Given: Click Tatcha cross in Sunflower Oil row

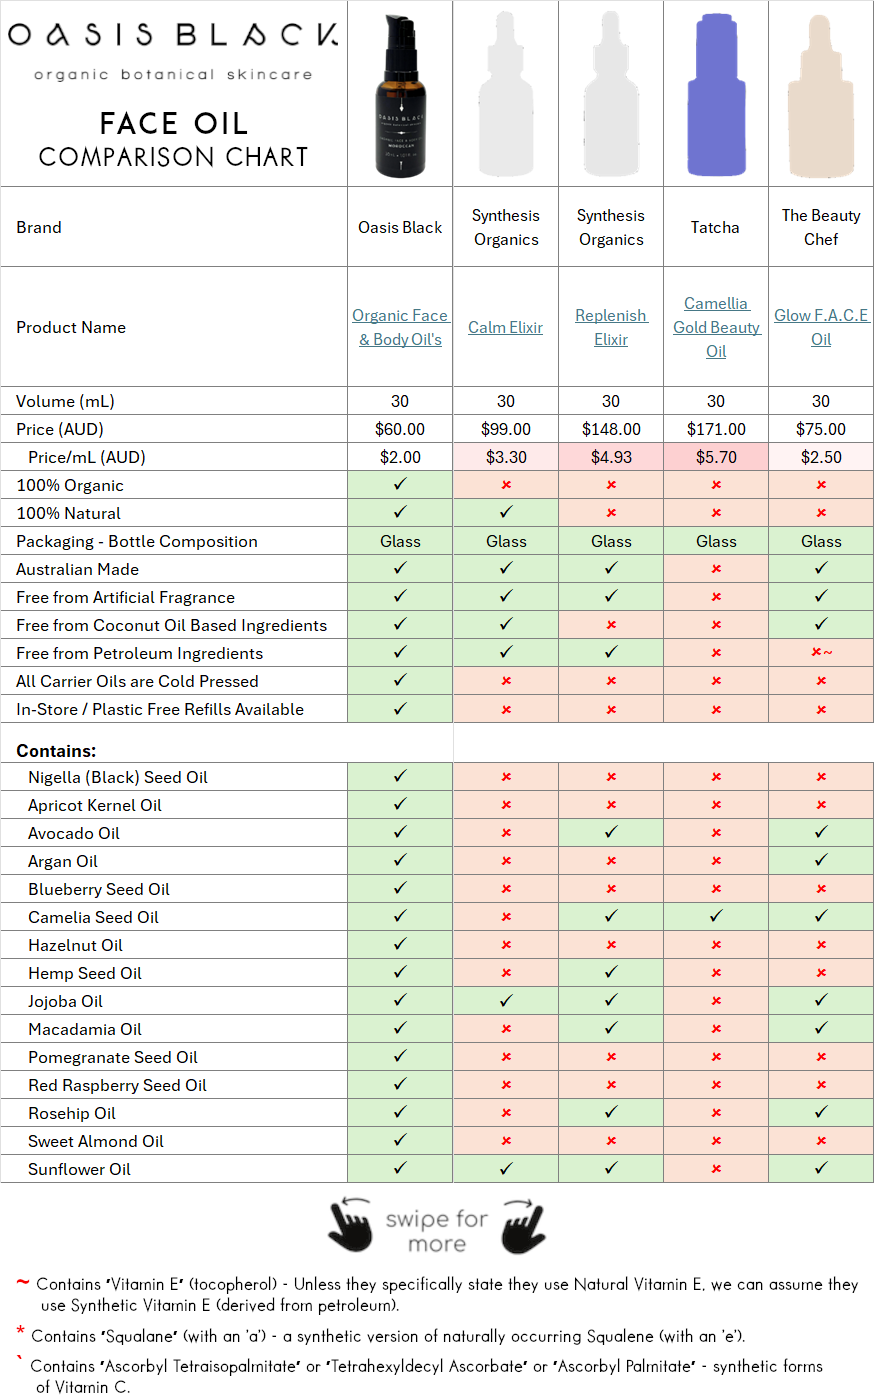Looking at the screenshot, I should 716,1169.
